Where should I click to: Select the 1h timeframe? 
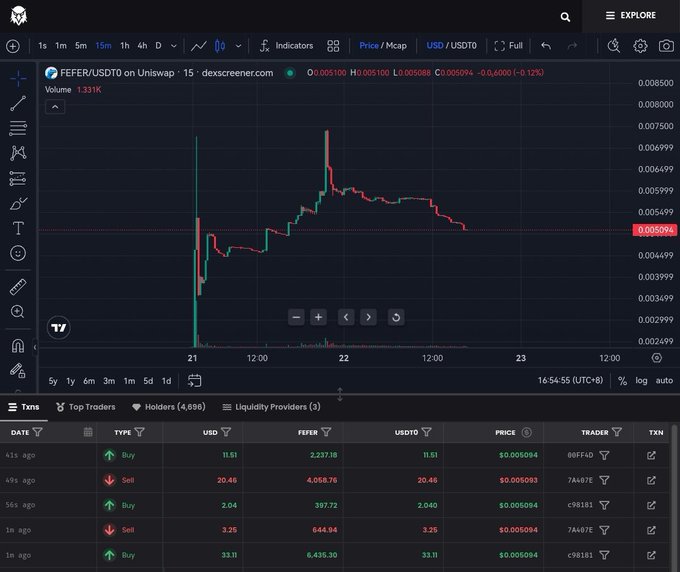click(124, 46)
